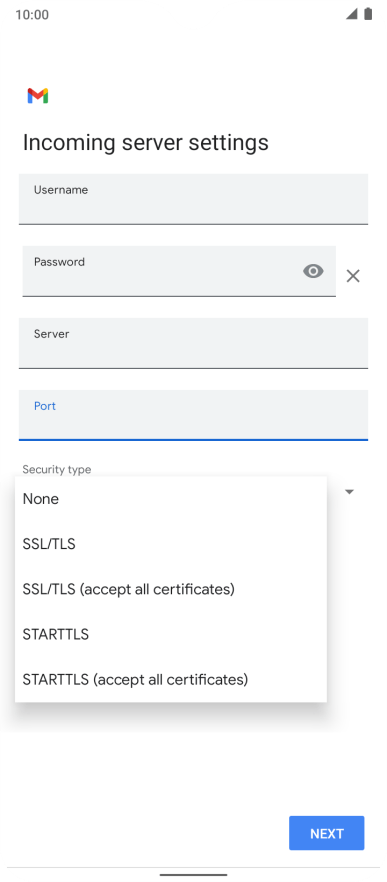Click the Incoming server settings heading
The height and width of the screenshot is (882, 387).
click(x=146, y=143)
